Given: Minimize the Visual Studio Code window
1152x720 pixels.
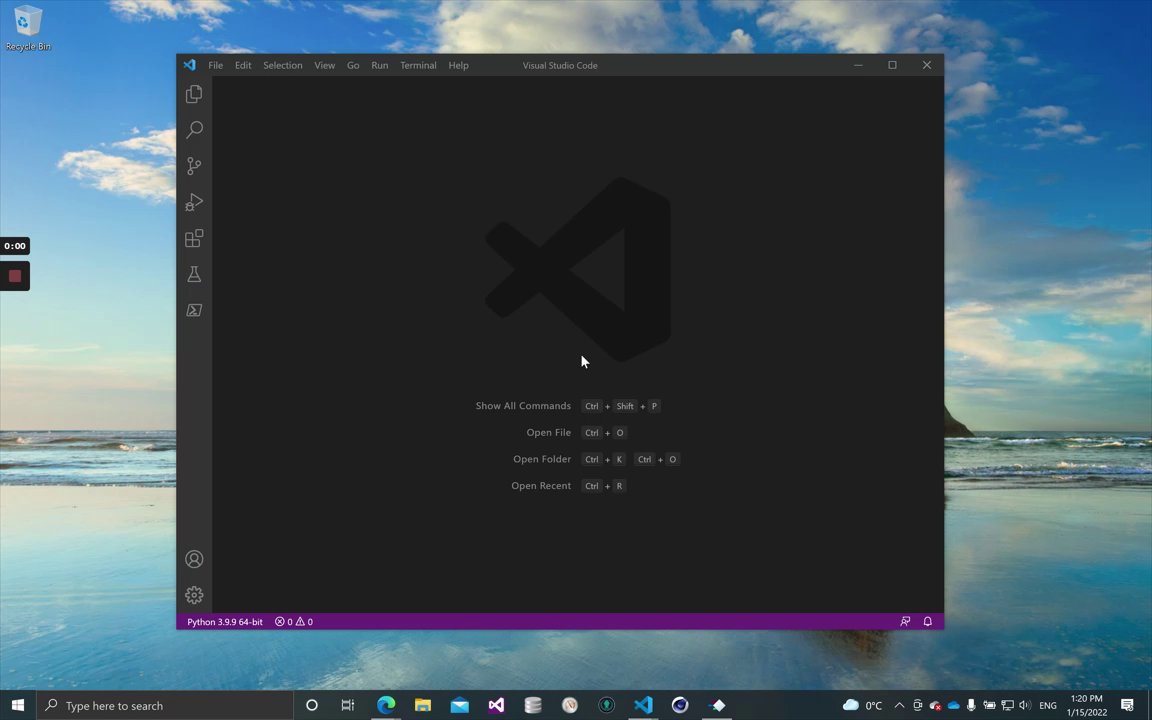Looking at the screenshot, I should tap(858, 65).
